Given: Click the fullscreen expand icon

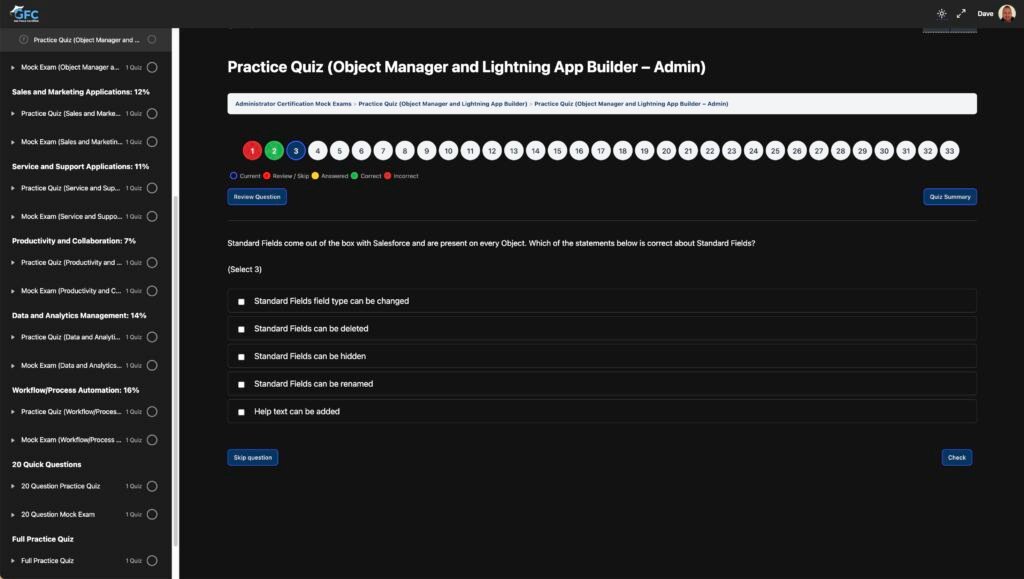Looking at the screenshot, I should 961,14.
